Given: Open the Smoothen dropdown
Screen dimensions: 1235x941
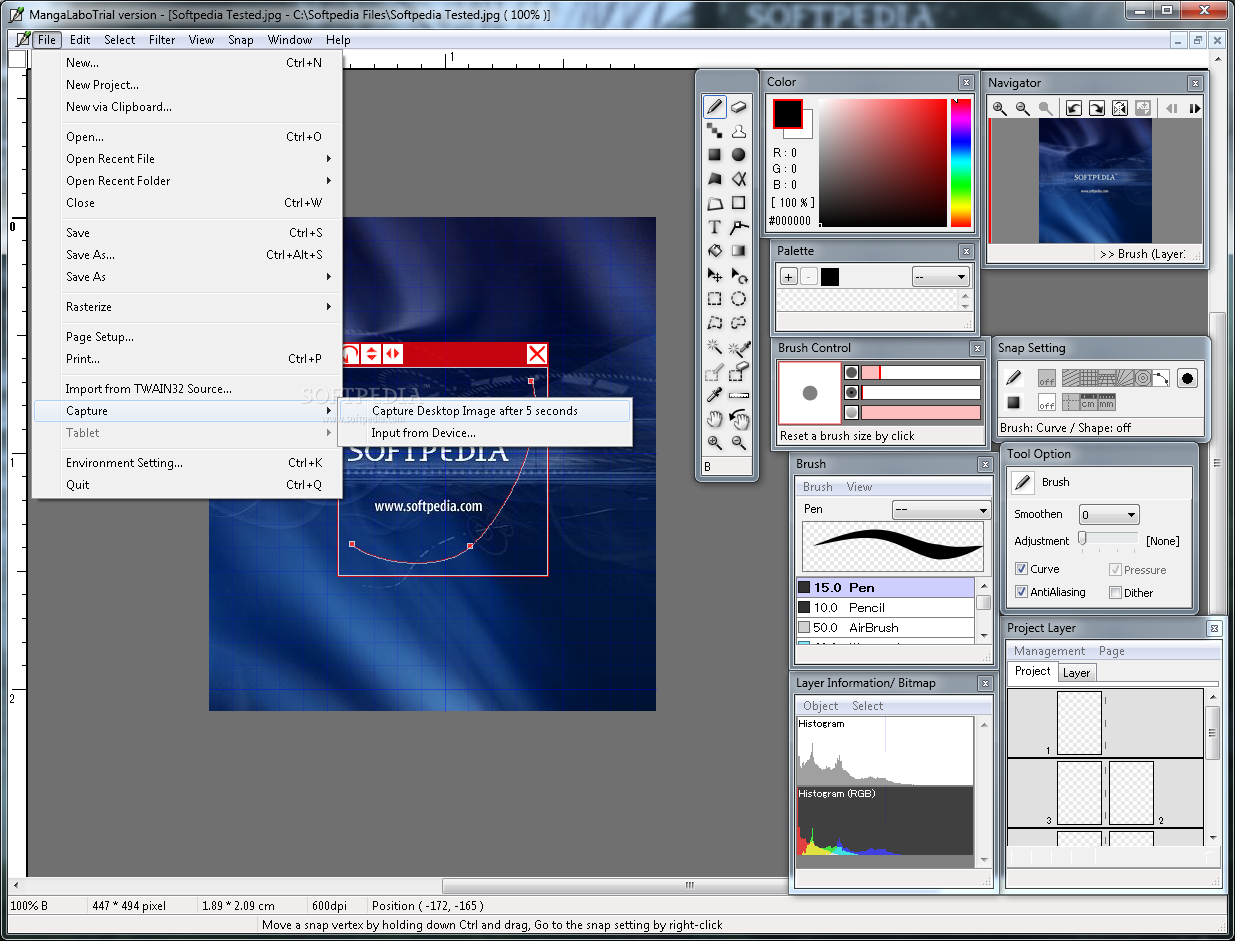Looking at the screenshot, I should tap(1109, 515).
